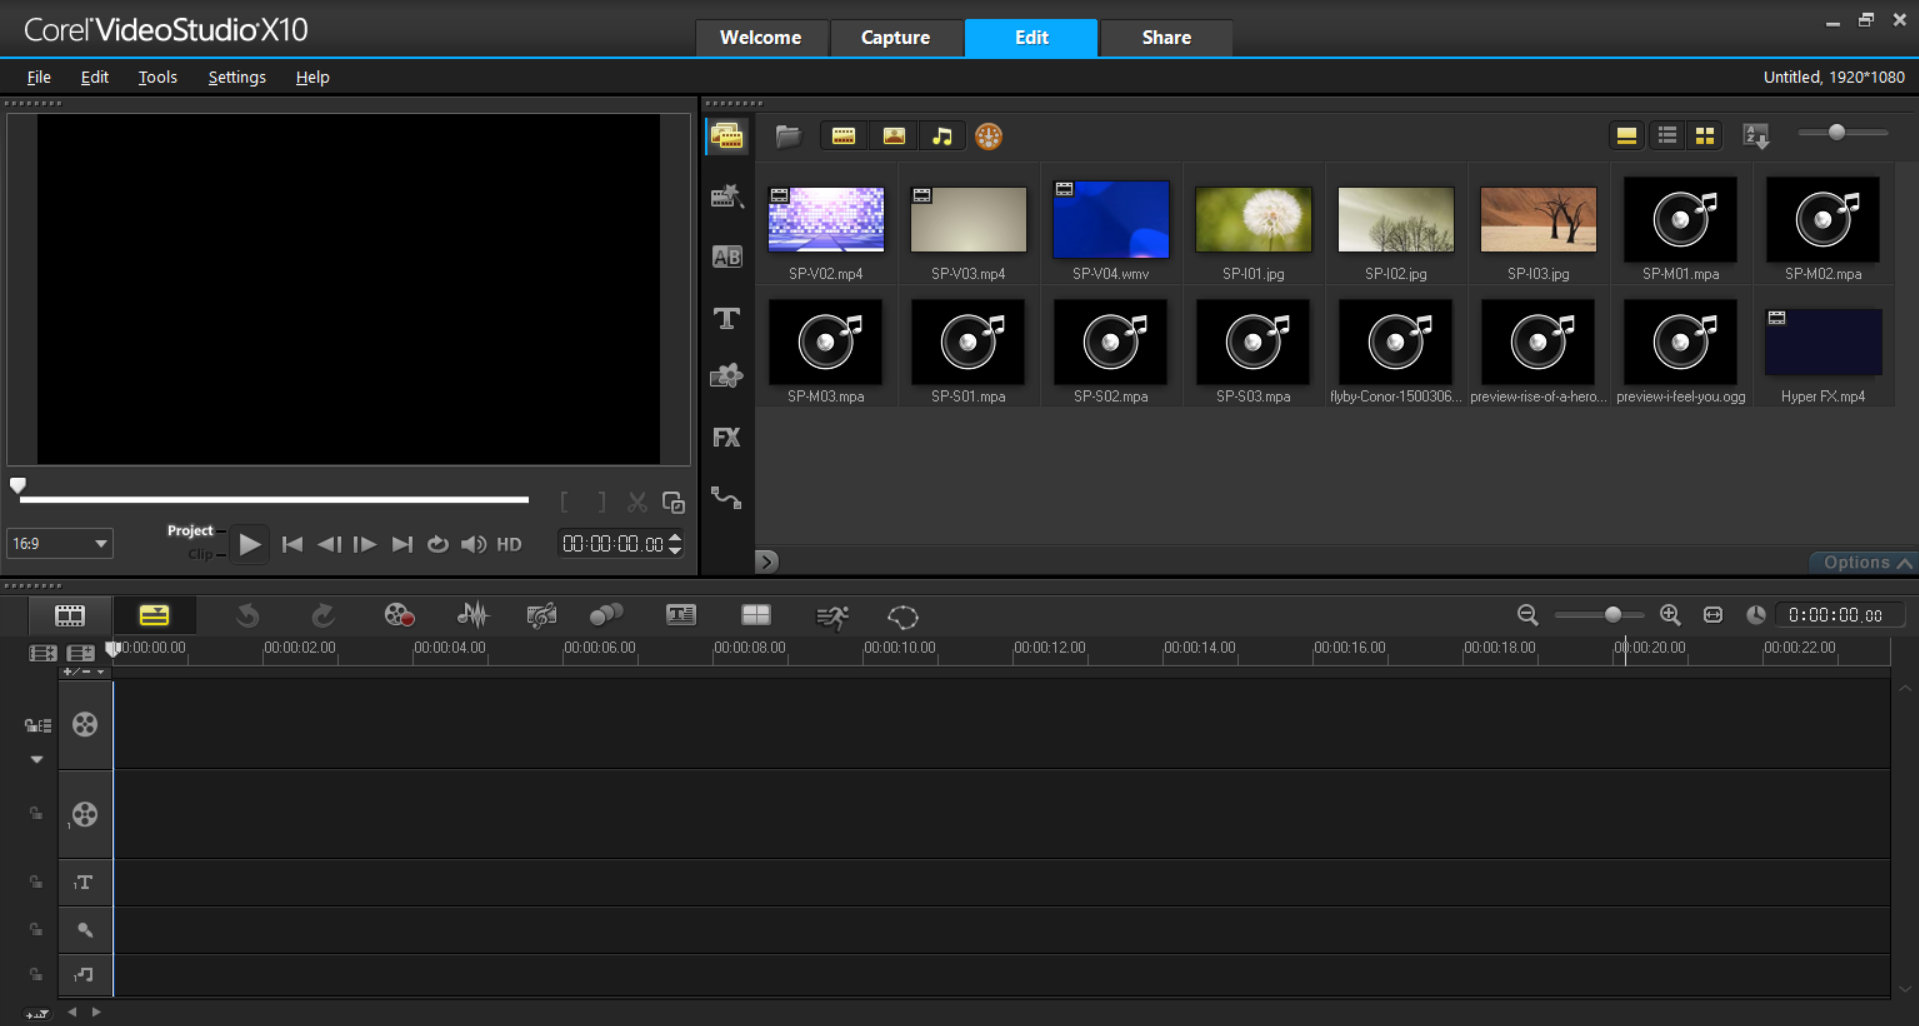1919x1026 pixels.
Task: Select the SP-I01.jpg dandelion thumbnail
Action: [x=1253, y=219]
